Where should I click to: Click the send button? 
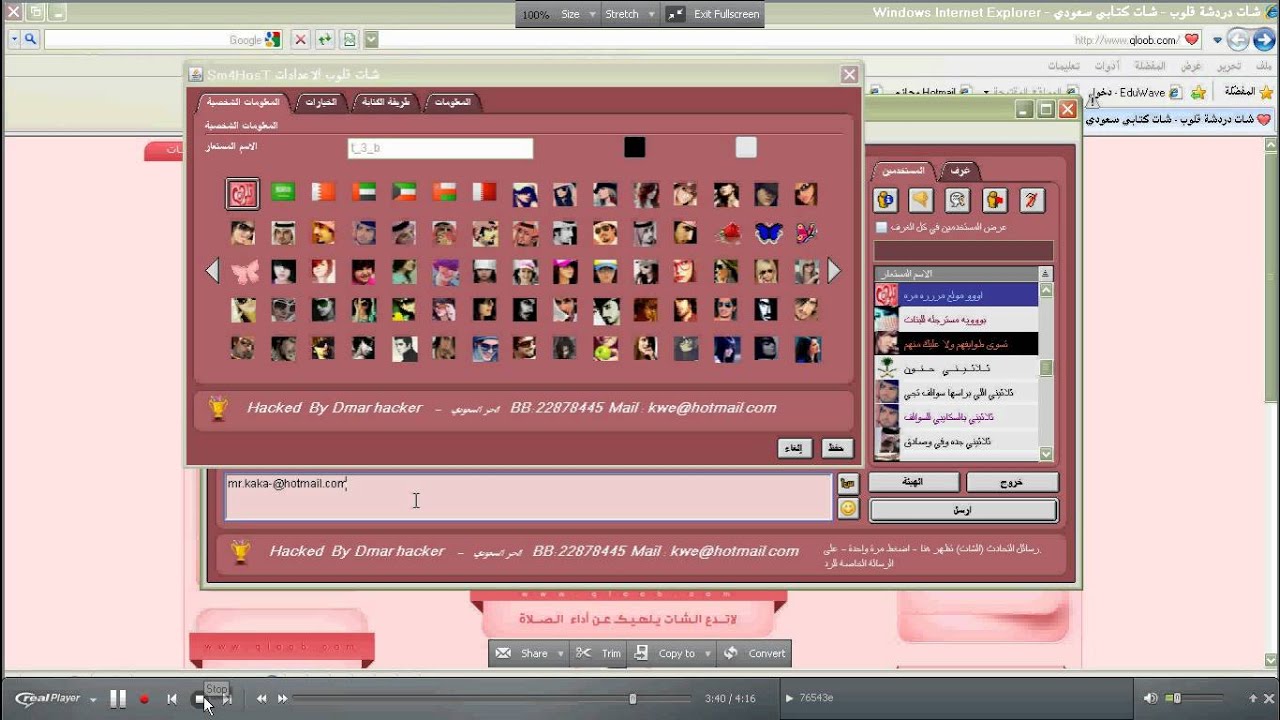(963, 510)
